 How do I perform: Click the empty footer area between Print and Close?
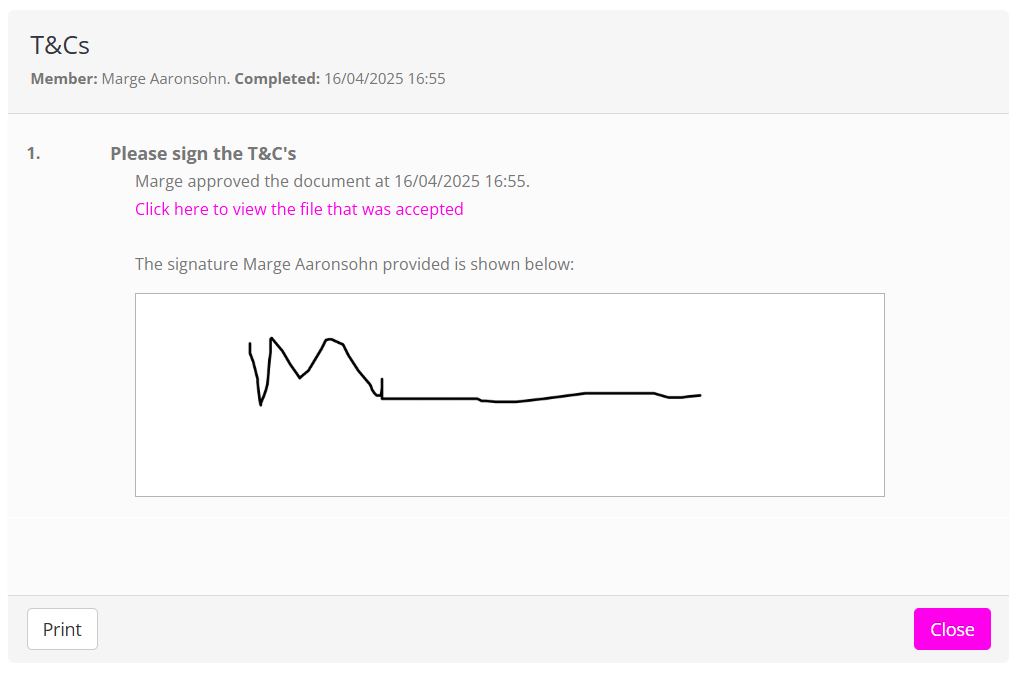coord(500,629)
